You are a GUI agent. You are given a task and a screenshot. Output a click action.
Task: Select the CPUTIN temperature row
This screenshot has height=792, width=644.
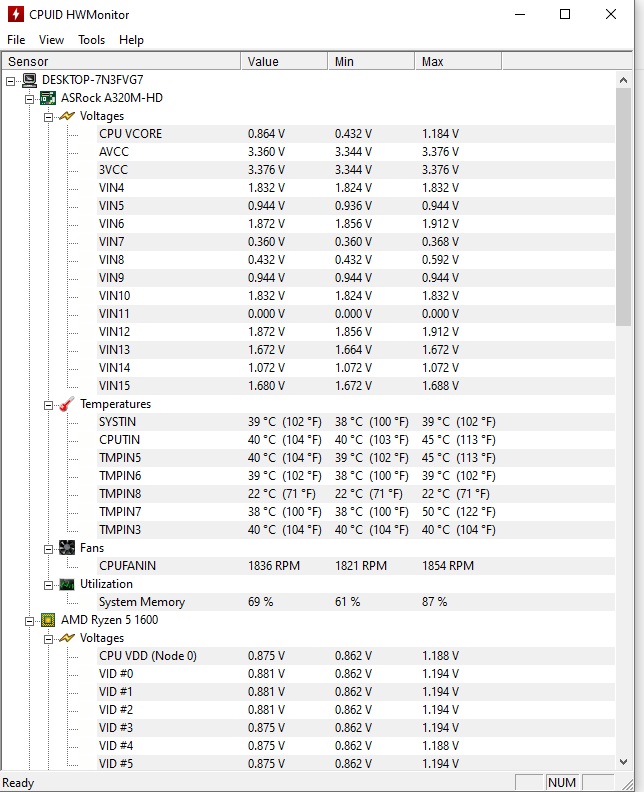coord(356,440)
